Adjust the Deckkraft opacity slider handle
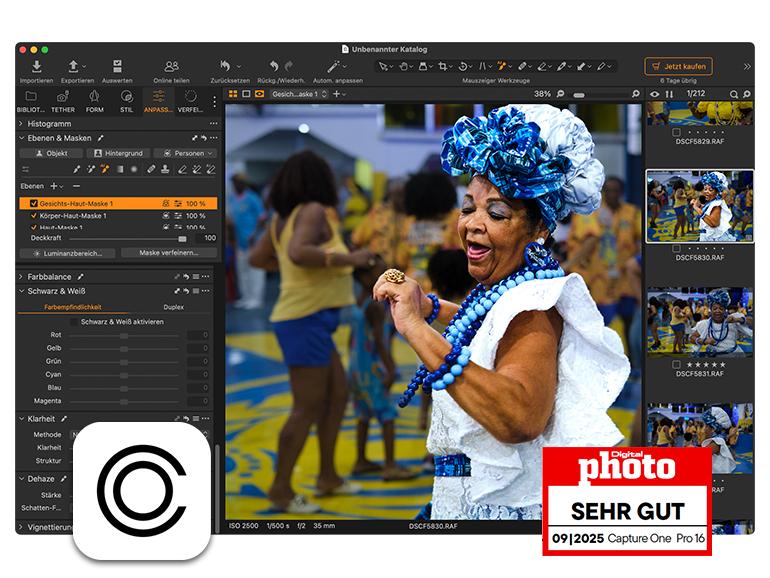Screen dimensions: 770x578 (182, 239)
